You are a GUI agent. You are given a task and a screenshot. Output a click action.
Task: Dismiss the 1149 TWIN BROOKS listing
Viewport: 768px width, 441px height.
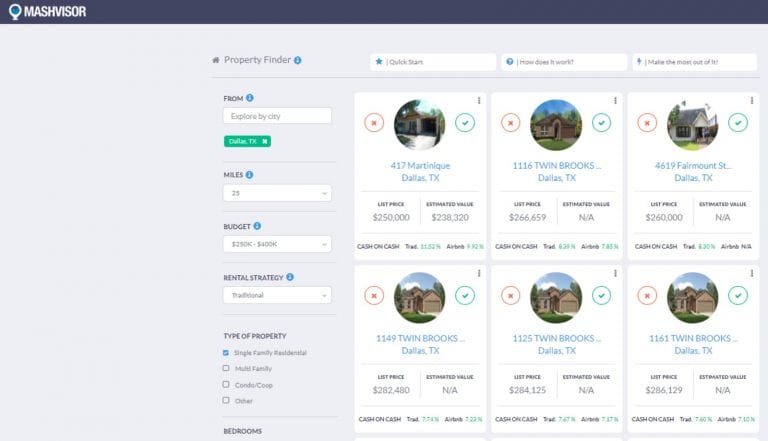coord(374,295)
